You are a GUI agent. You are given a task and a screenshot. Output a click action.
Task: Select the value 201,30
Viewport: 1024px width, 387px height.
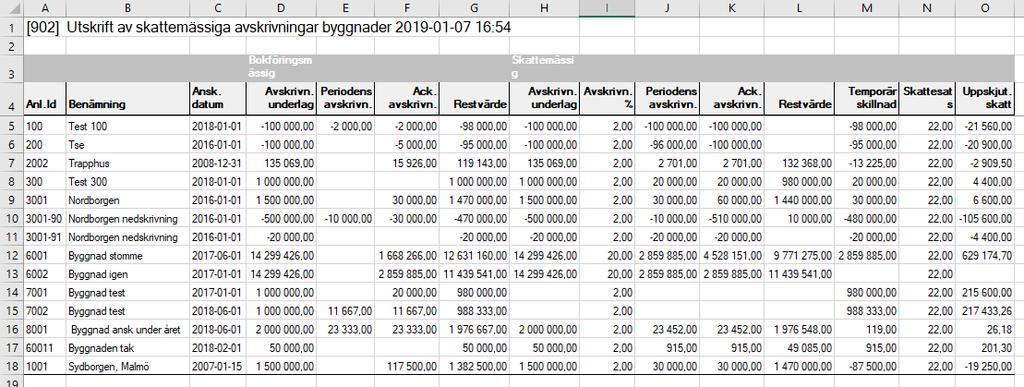985,348
